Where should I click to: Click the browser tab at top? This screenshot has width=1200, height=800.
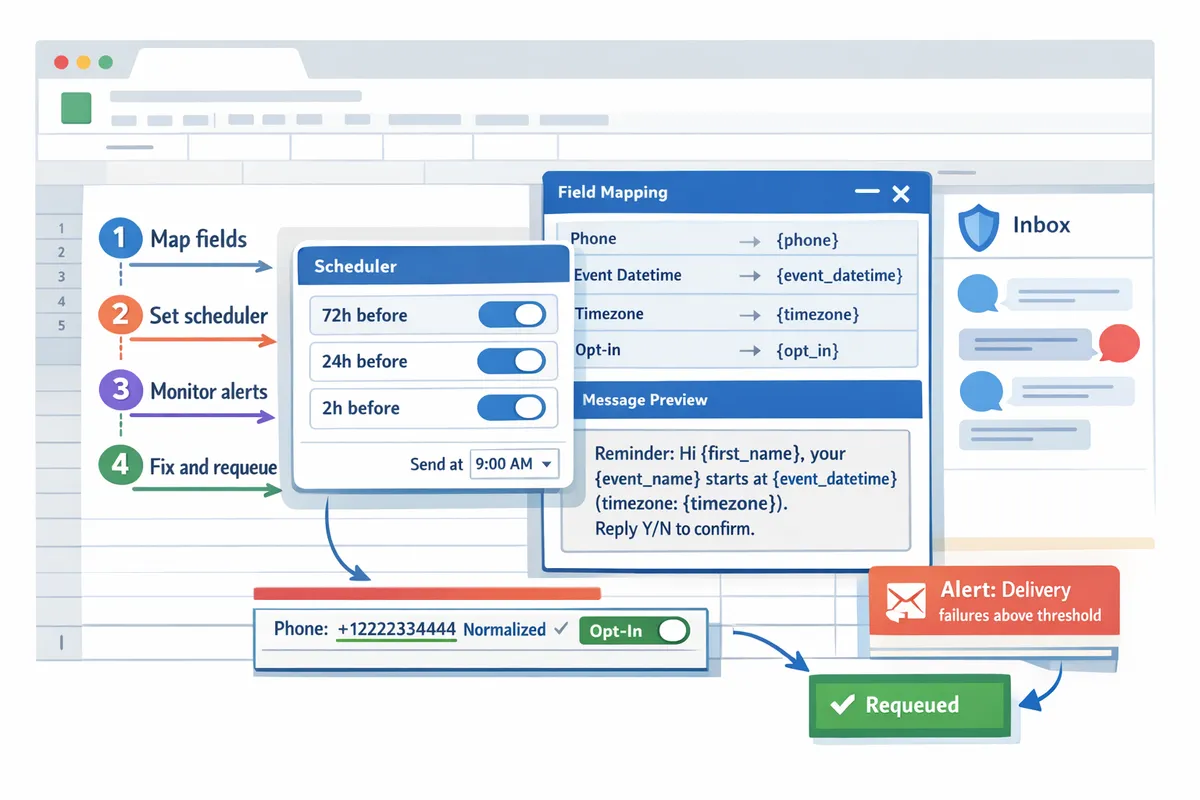click(x=221, y=63)
